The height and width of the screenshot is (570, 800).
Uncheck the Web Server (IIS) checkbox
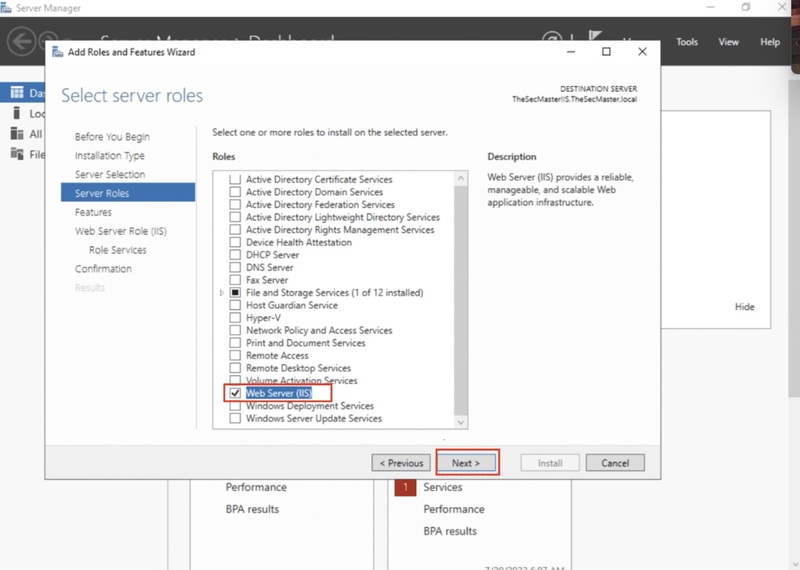[235, 393]
